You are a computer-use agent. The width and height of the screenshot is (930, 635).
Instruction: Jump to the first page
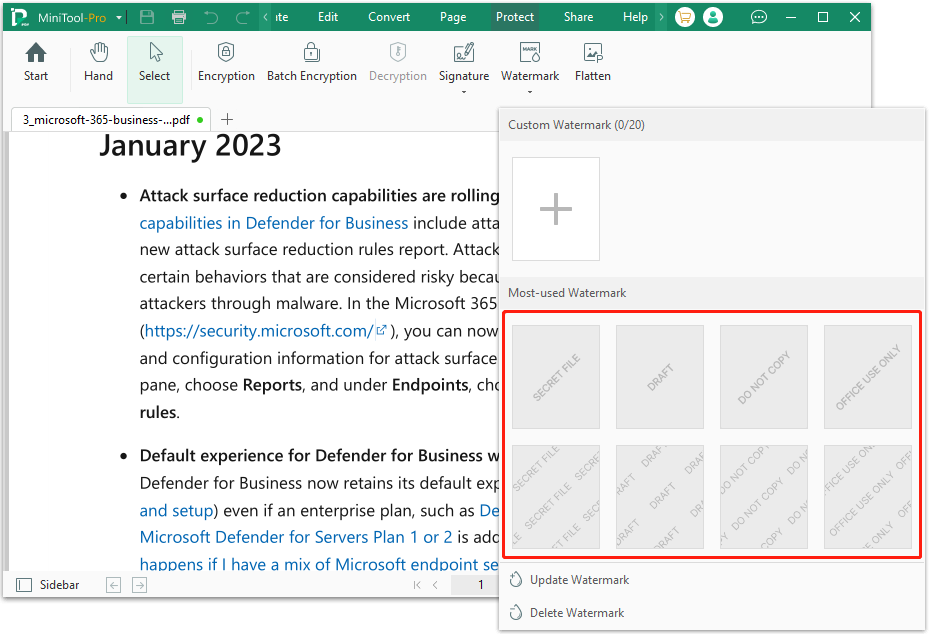(x=417, y=585)
